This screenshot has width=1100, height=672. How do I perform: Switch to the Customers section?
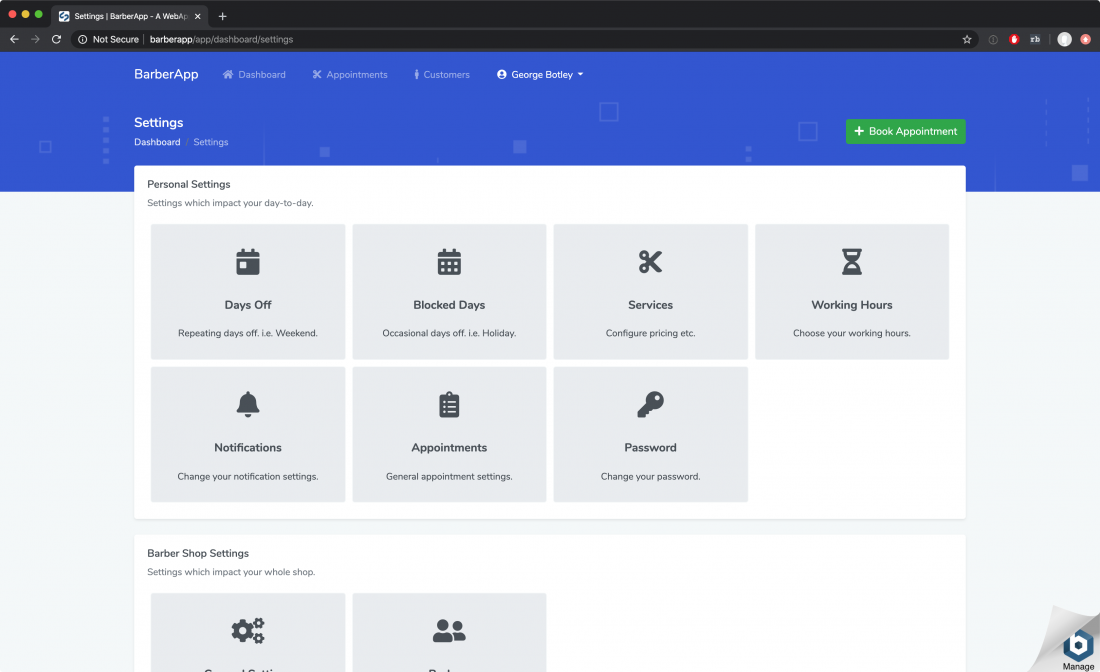tap(441, 74)
